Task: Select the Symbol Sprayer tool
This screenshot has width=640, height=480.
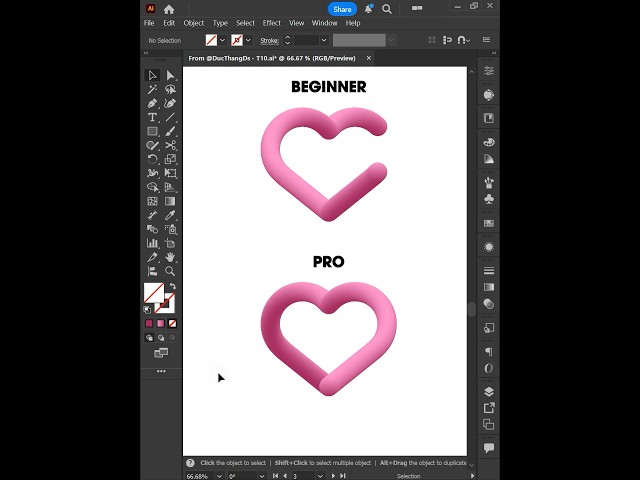Action: [170, 229]
